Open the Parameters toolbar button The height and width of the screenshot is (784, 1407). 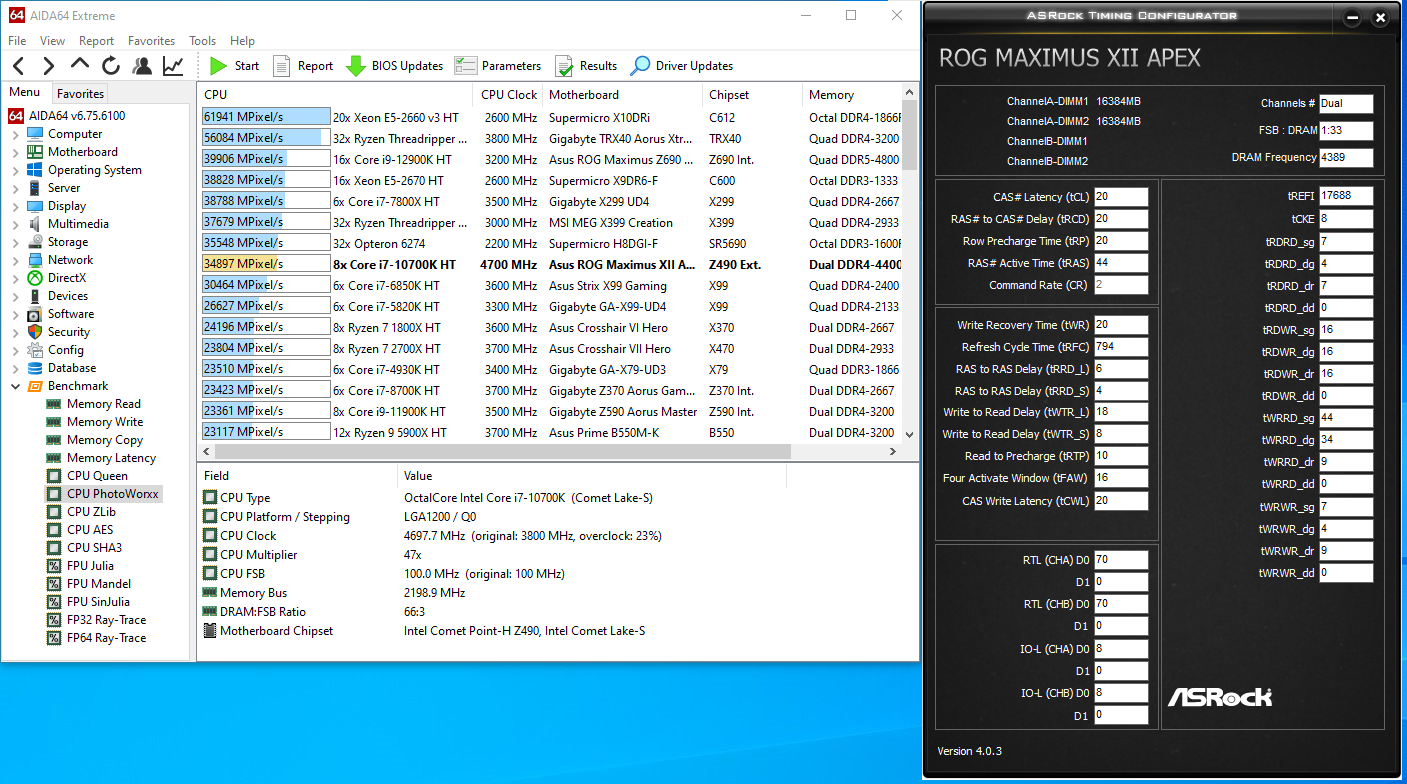tap(498, 66)
